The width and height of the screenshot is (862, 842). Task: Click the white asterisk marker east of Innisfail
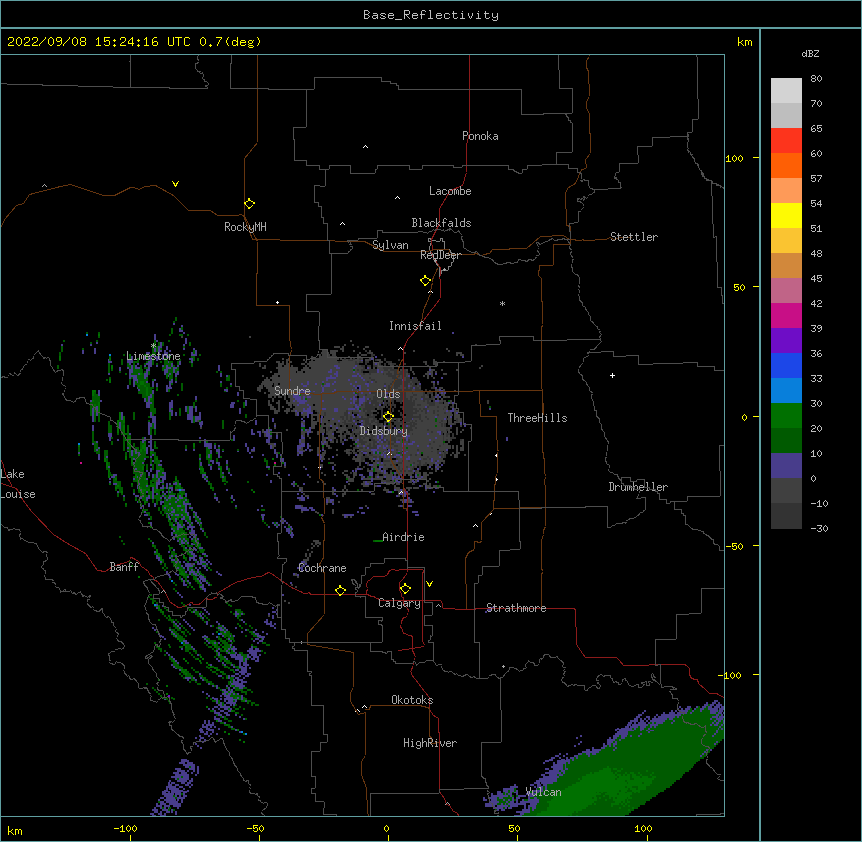click(x=502, y=304)
